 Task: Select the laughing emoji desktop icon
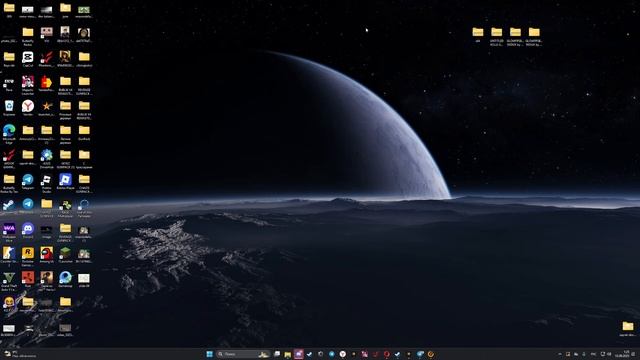tap(9, 302)
